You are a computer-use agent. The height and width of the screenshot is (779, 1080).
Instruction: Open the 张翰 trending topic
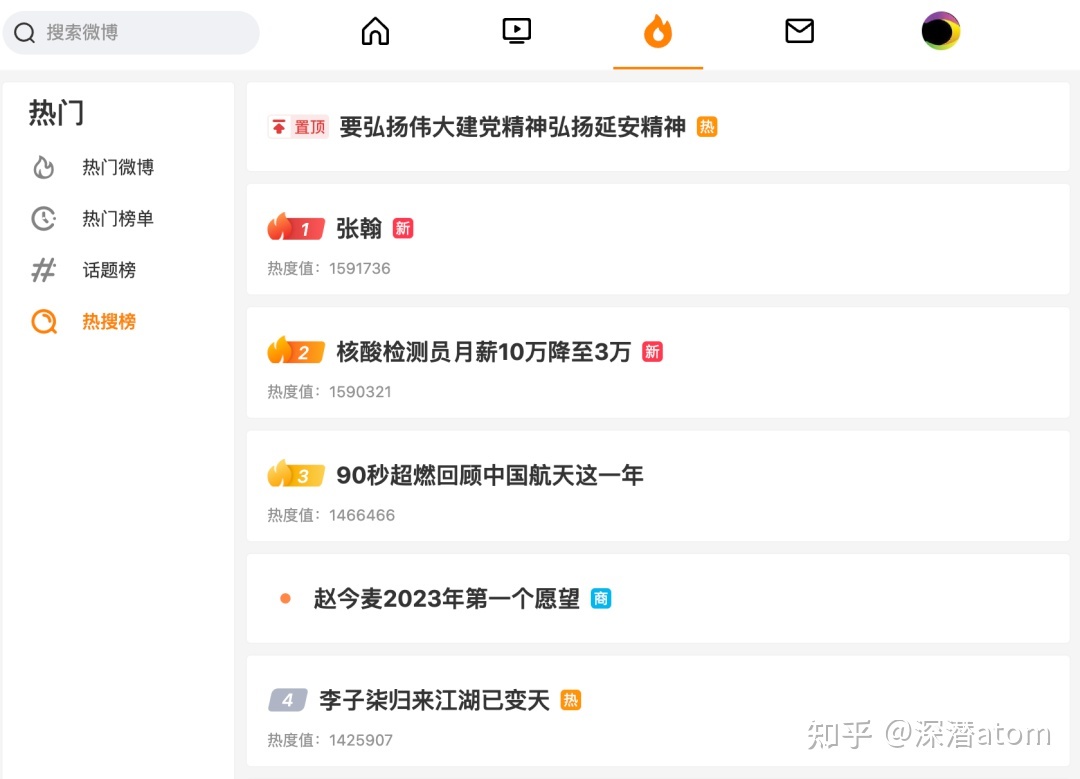coord(359,228)
